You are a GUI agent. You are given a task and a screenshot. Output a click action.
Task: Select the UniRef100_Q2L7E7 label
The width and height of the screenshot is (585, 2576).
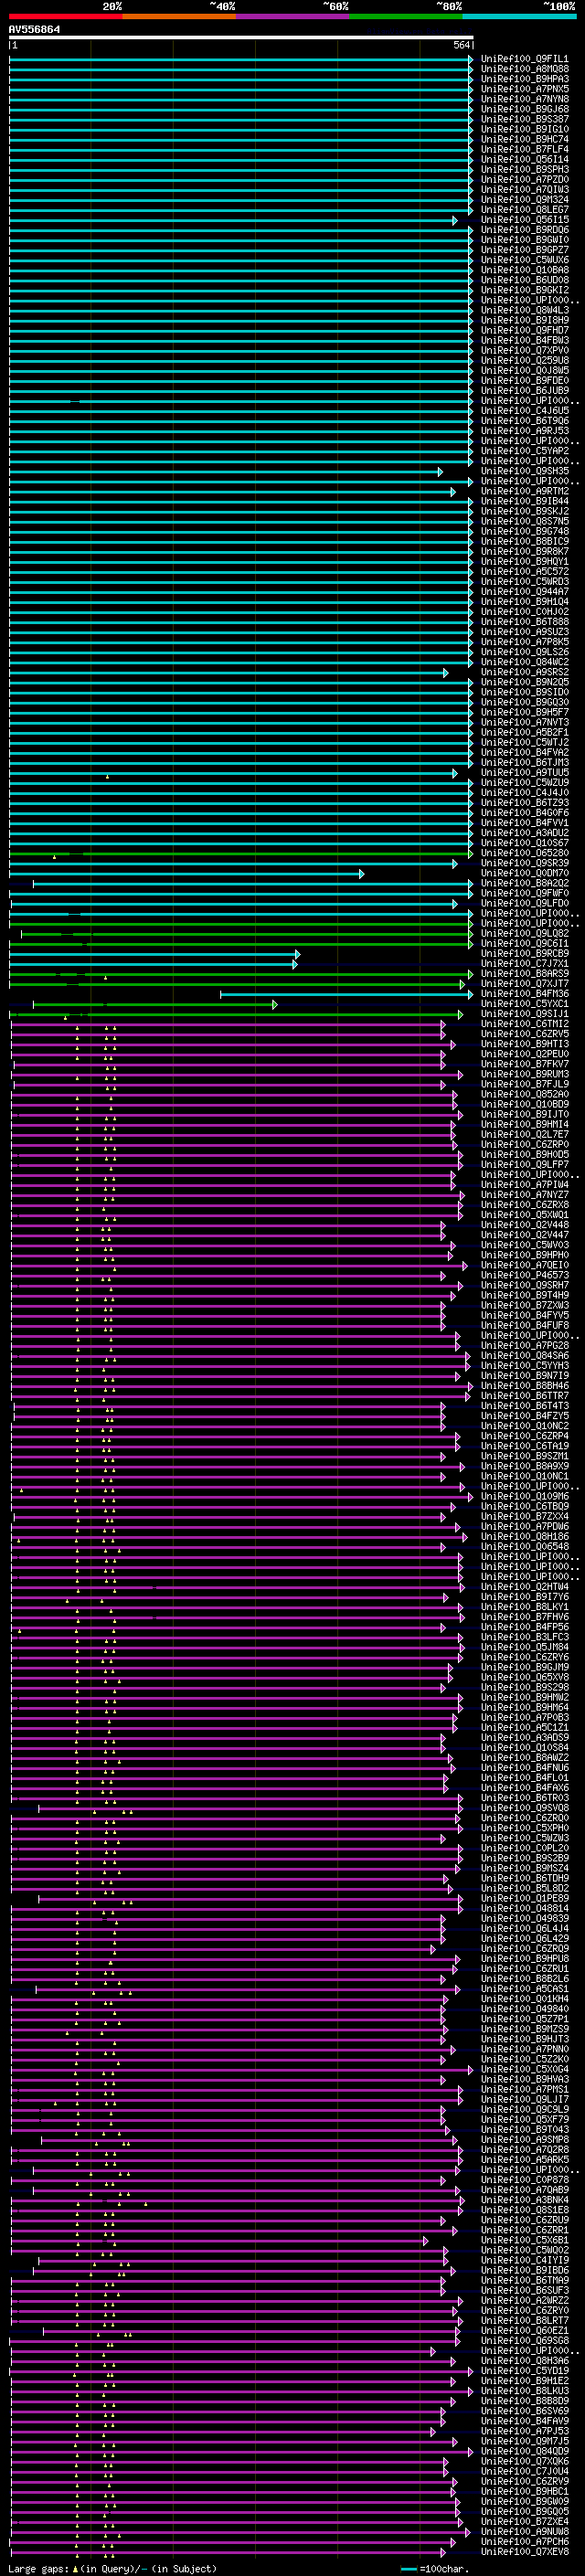(525, 1135)
